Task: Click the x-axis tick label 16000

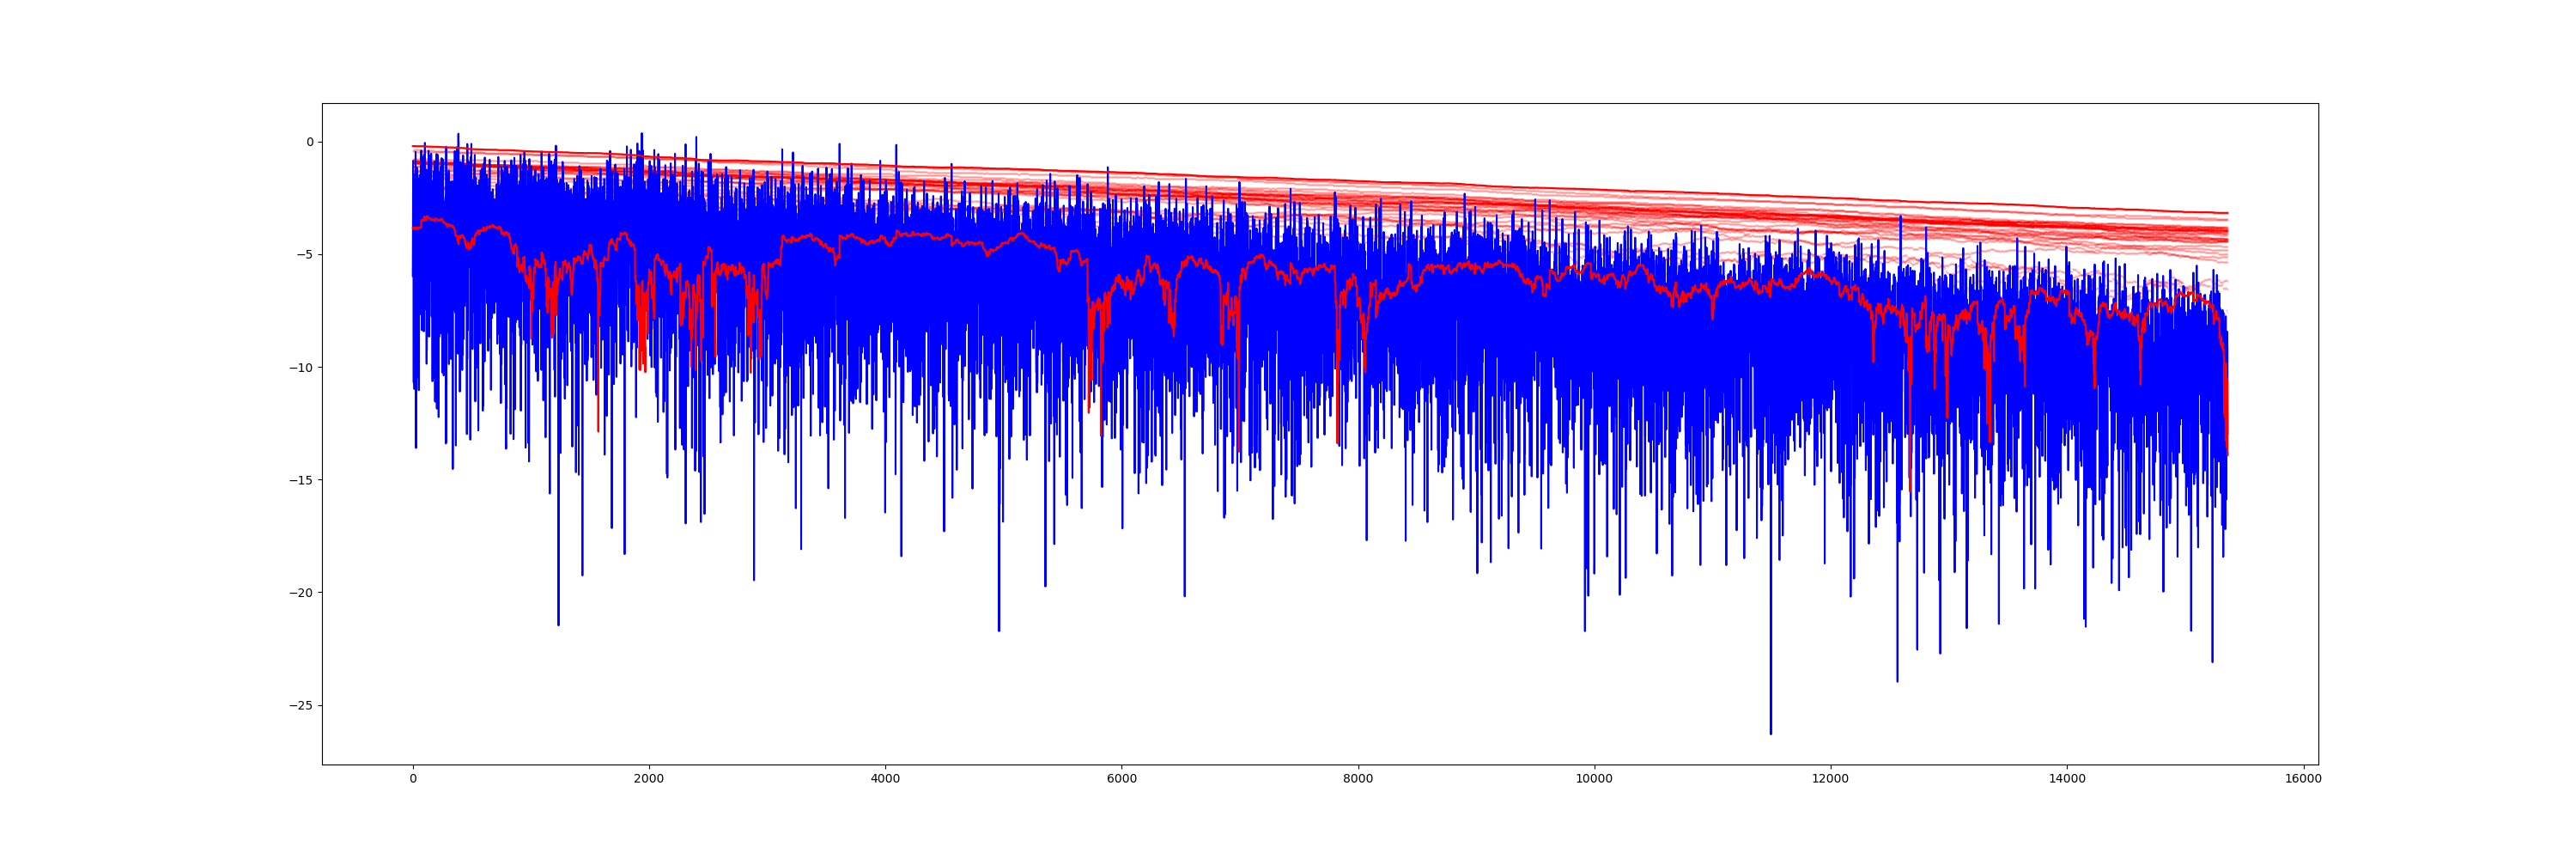Action: [x=2303, y=779]
